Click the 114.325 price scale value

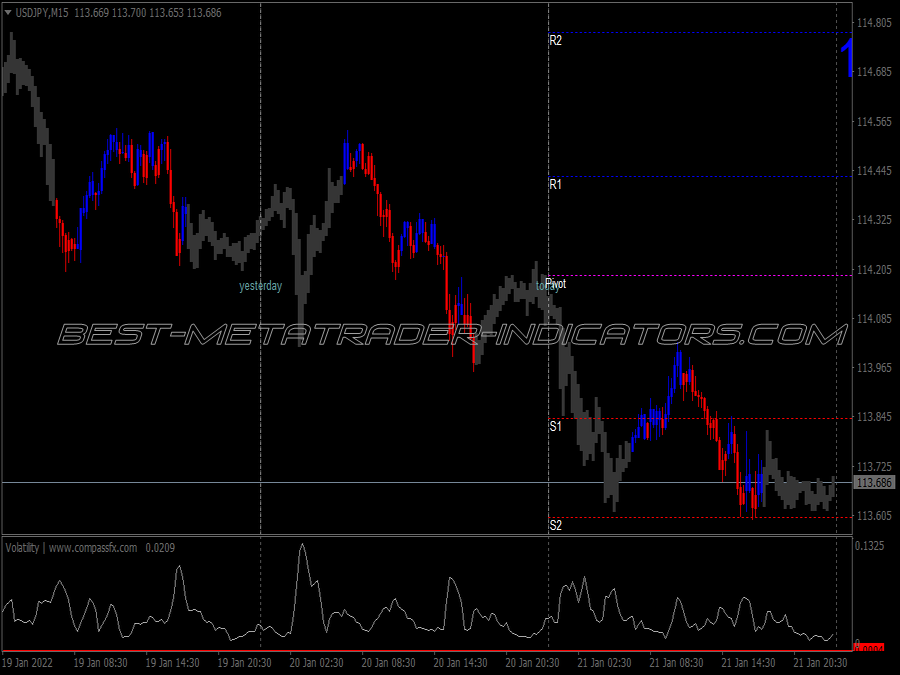(x=874, y=220)
